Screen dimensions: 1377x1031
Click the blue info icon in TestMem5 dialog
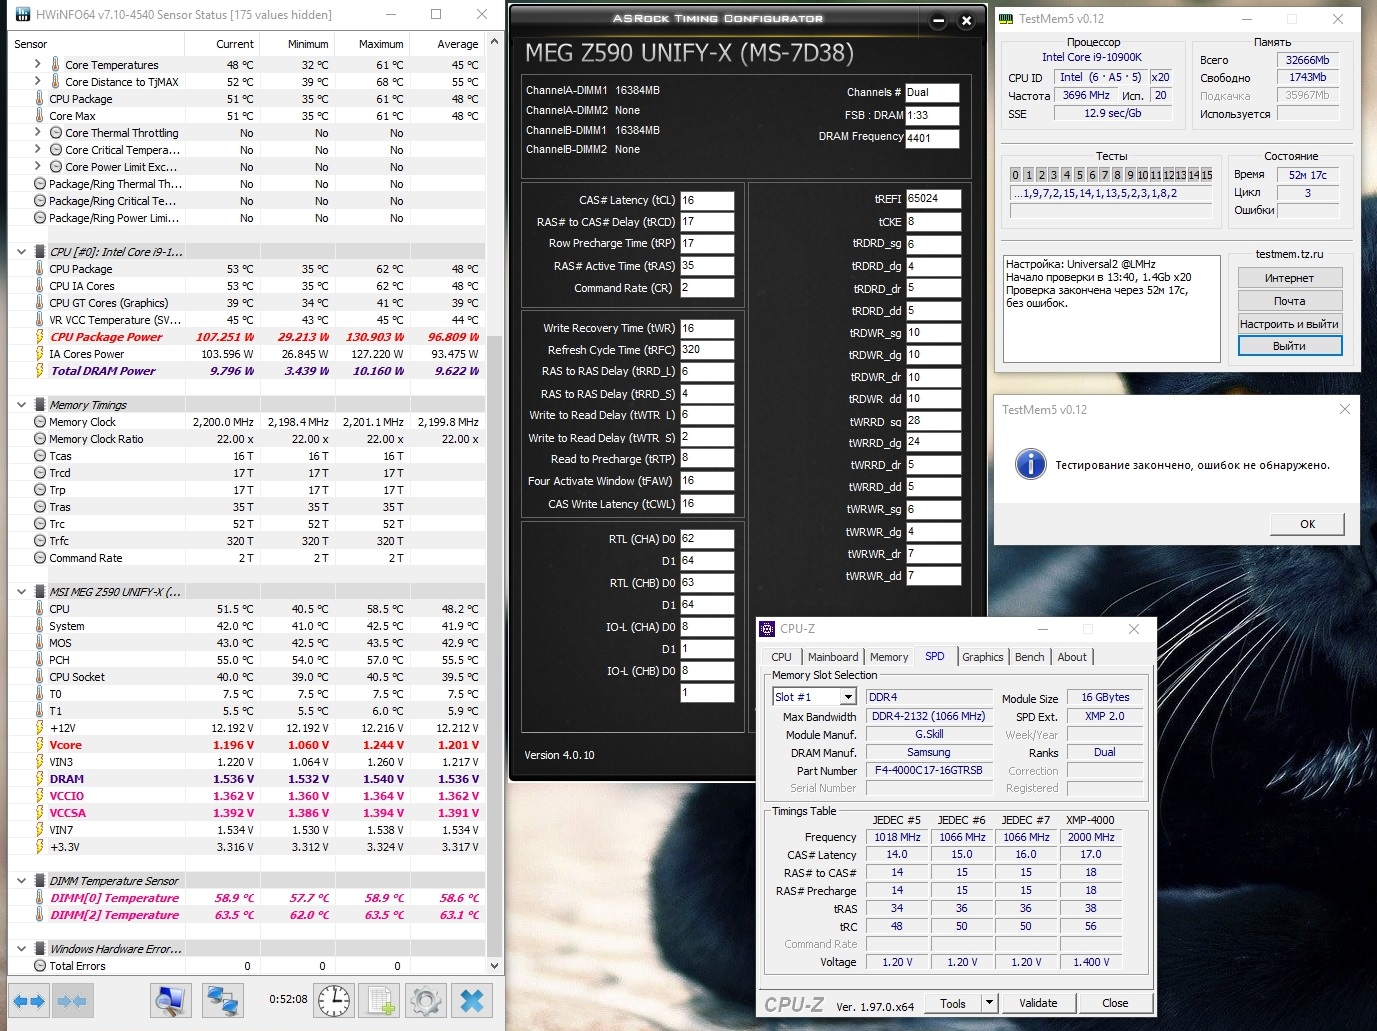[1030, 464]
